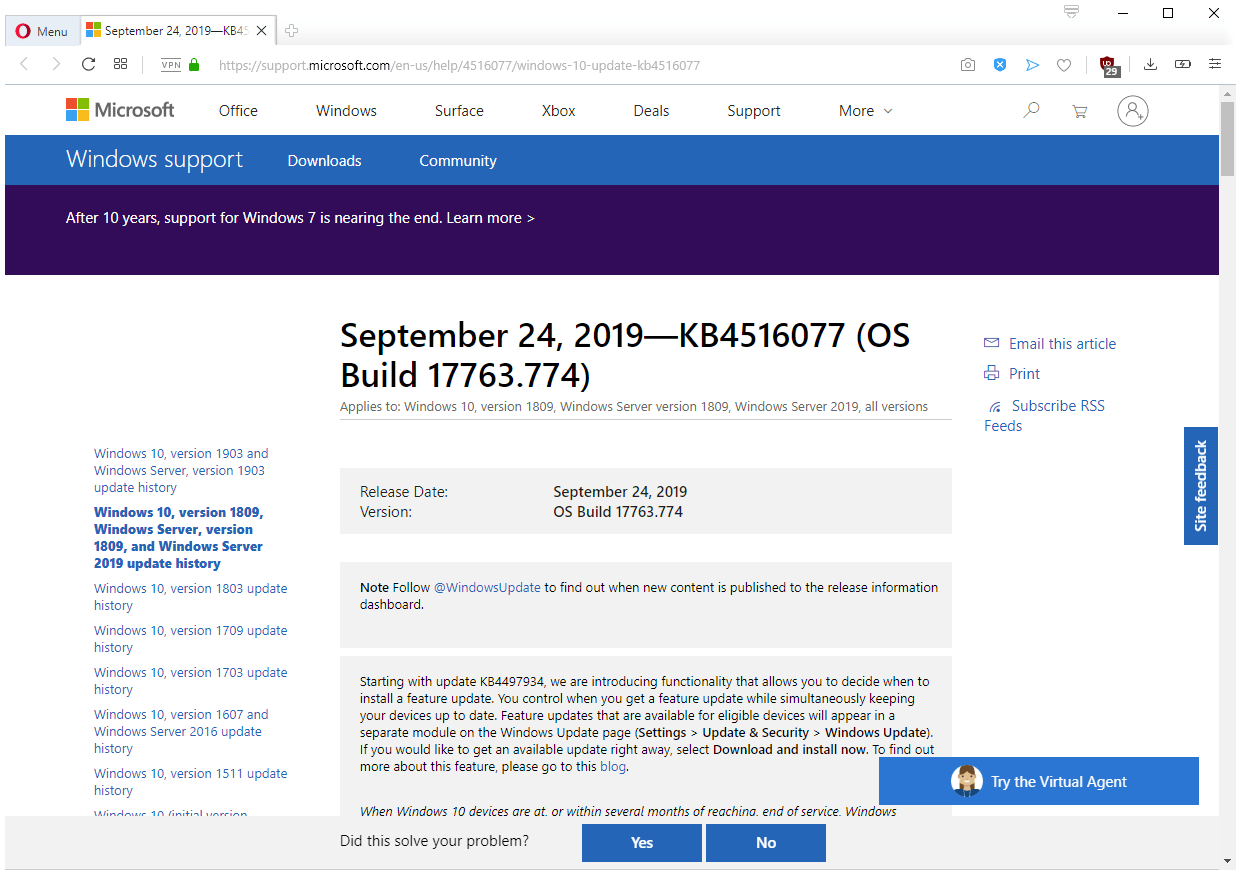The image size is (1241, 876).
Task: Answer Yes to Did this solve your problem
Action: [x=642, y=843]
